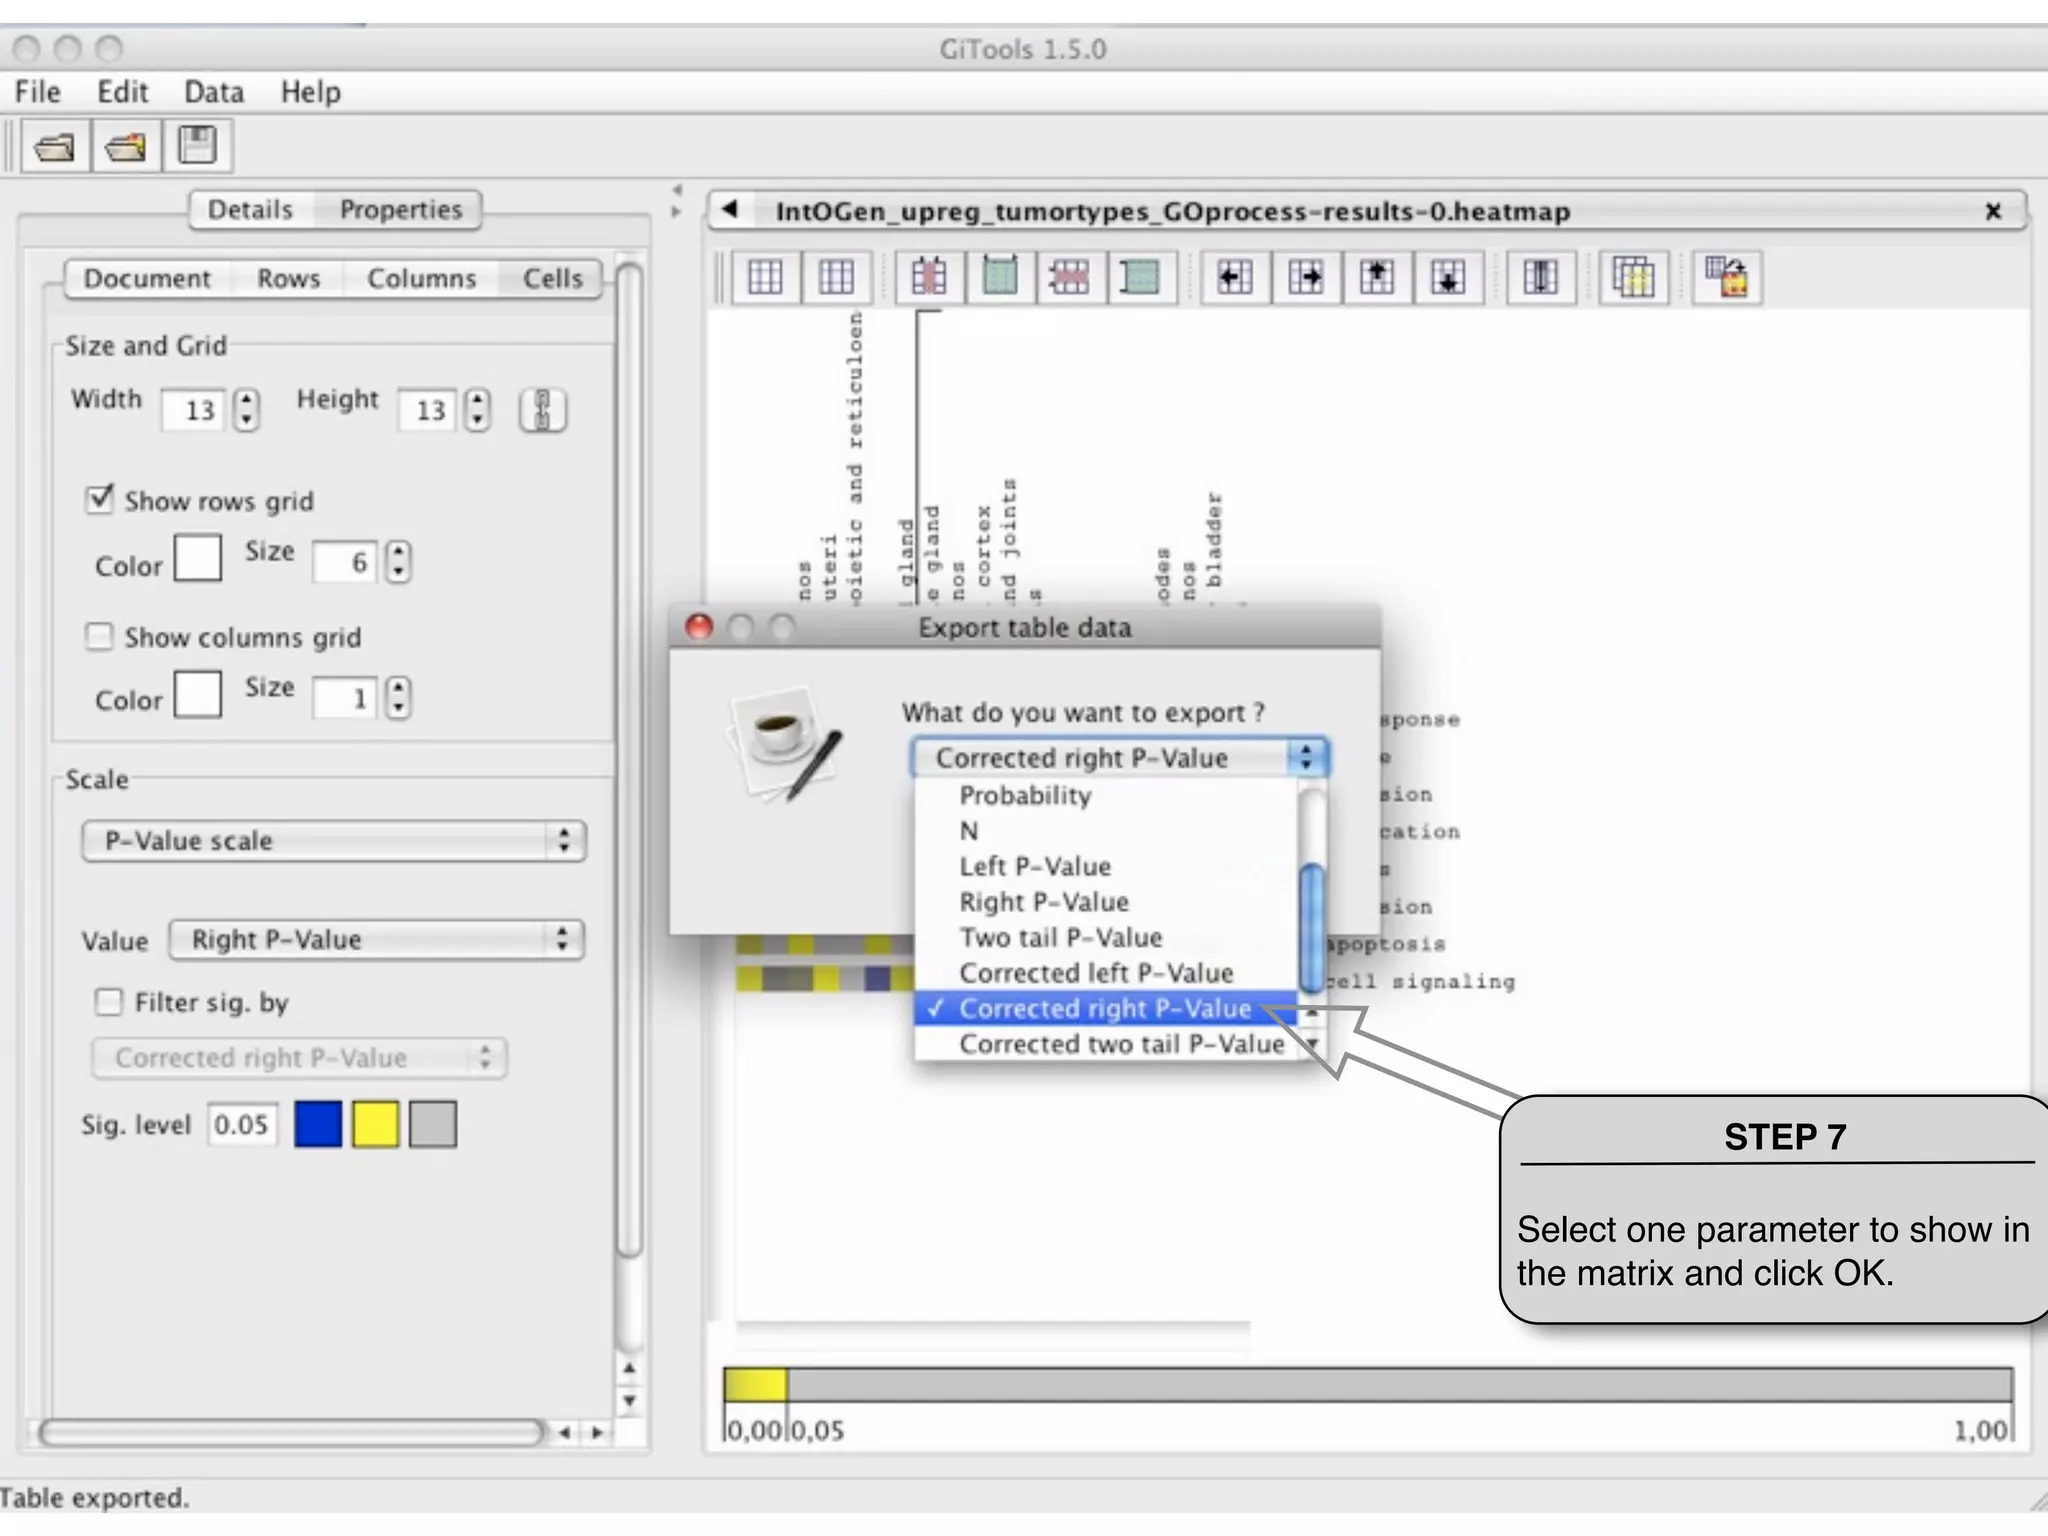Enable the Filter sig. by checkbox

point(108,1001)
